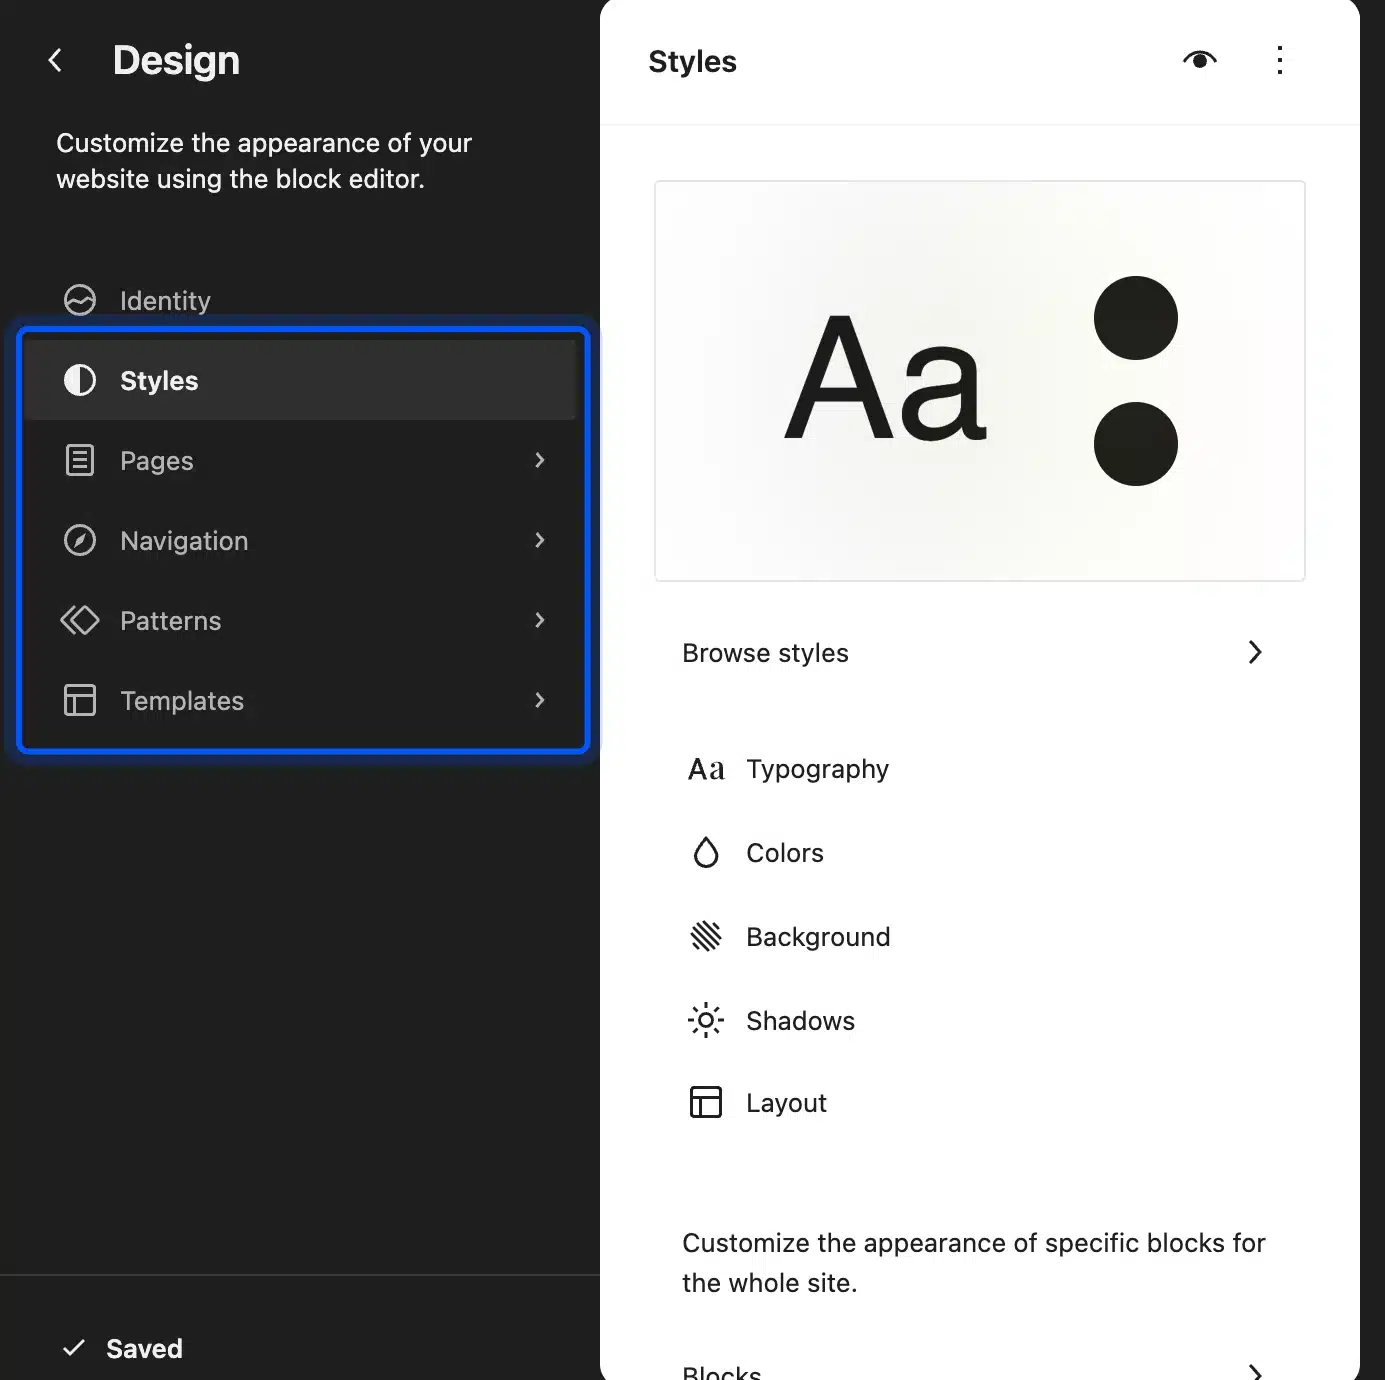Click the Identity icon in the sidebar
The height and width of the screenshot is (1380, 1385).
[x=80, y=300]
